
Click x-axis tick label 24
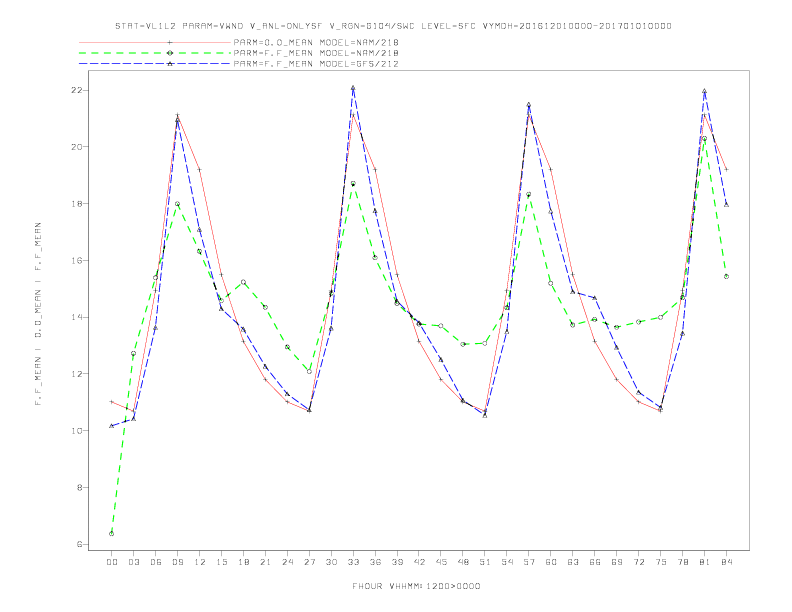(x=287, y=562)
